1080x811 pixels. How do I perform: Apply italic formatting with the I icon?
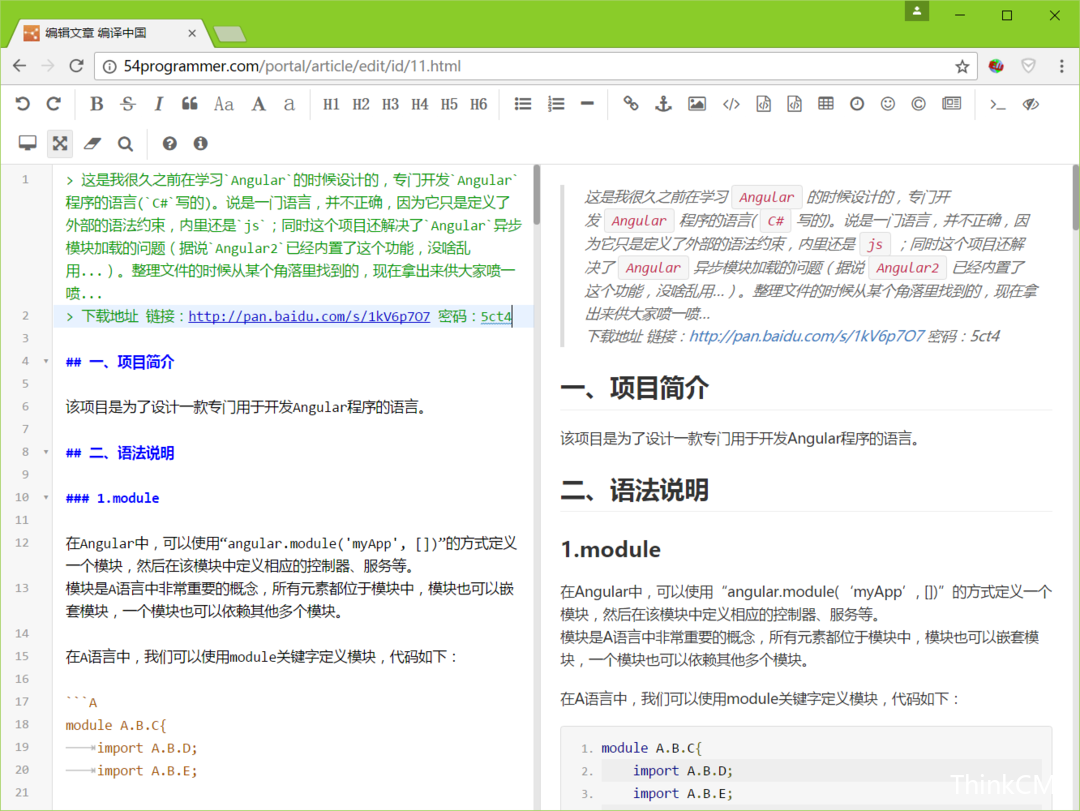[x=158, y=104]
